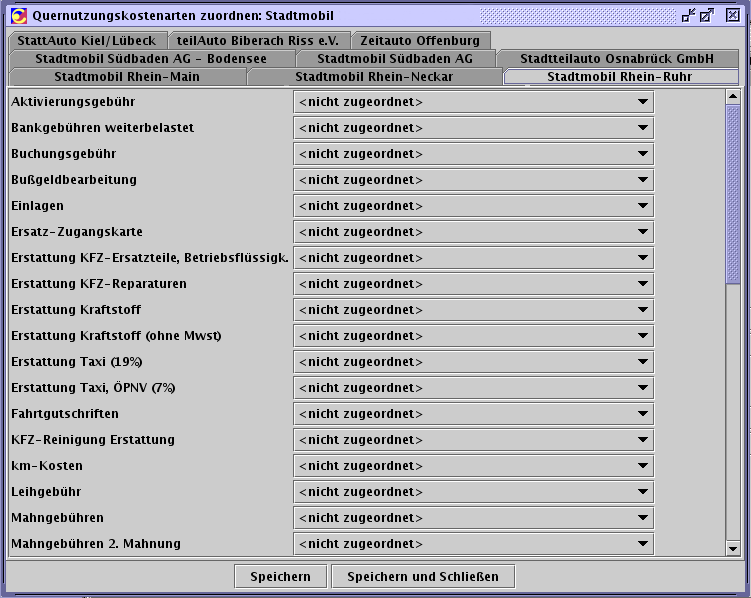Click the 'Fahrtgutschriften' label
The width and height of the screenshot is (751, 598).
point(65,414)
